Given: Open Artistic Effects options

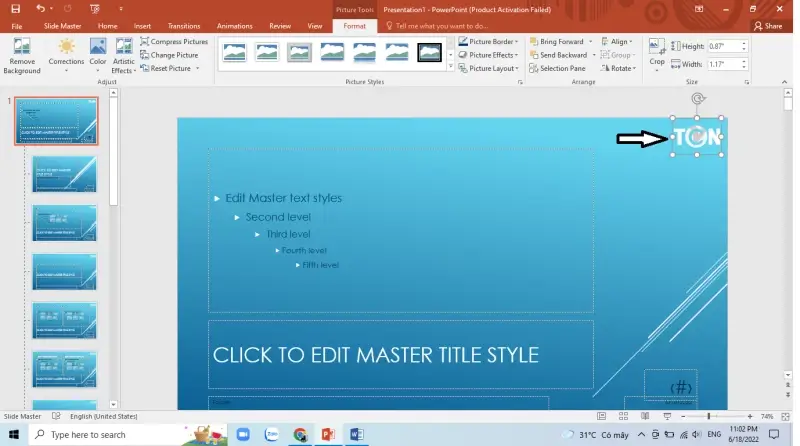Looking at the screenshot, I should pos(124,54).
